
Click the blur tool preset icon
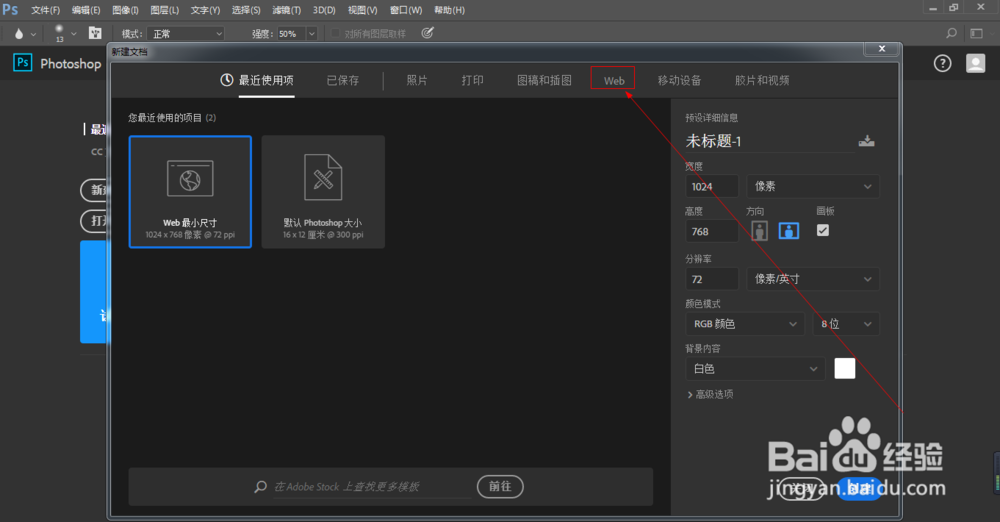pos(19,33)
